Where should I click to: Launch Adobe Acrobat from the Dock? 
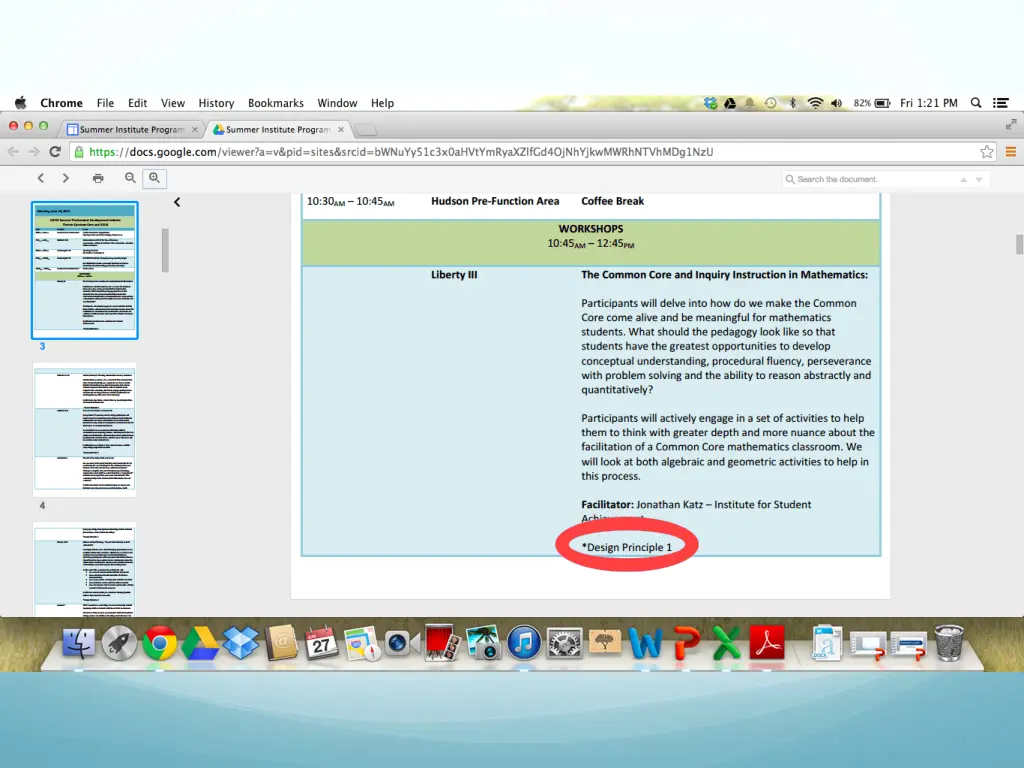pos(767,643)
